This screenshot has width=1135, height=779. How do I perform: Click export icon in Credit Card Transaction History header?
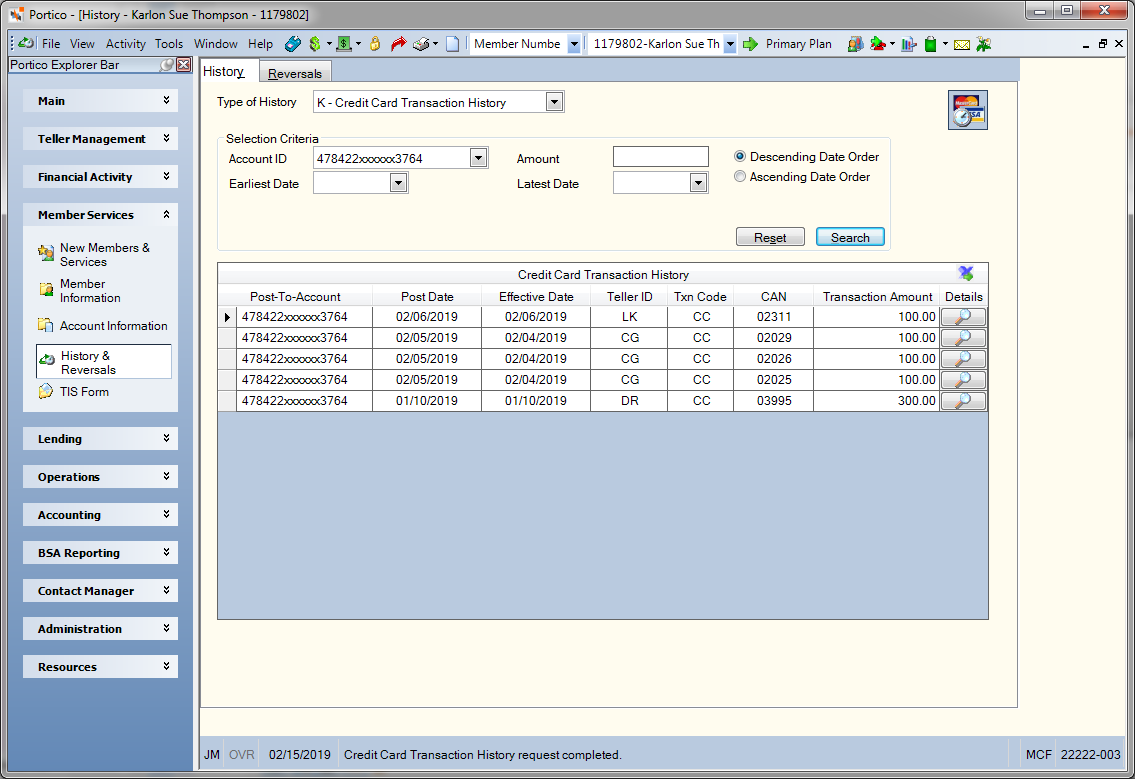tap(966, 274)
